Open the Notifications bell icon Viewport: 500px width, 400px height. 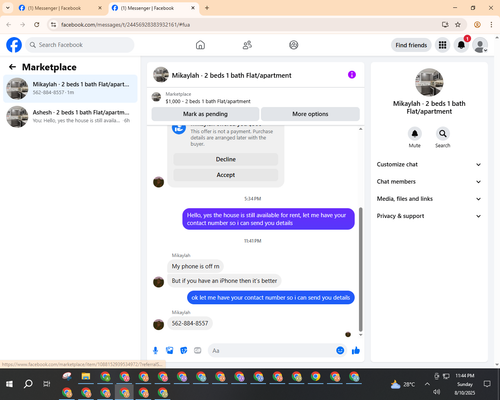[x=461, y=45]
